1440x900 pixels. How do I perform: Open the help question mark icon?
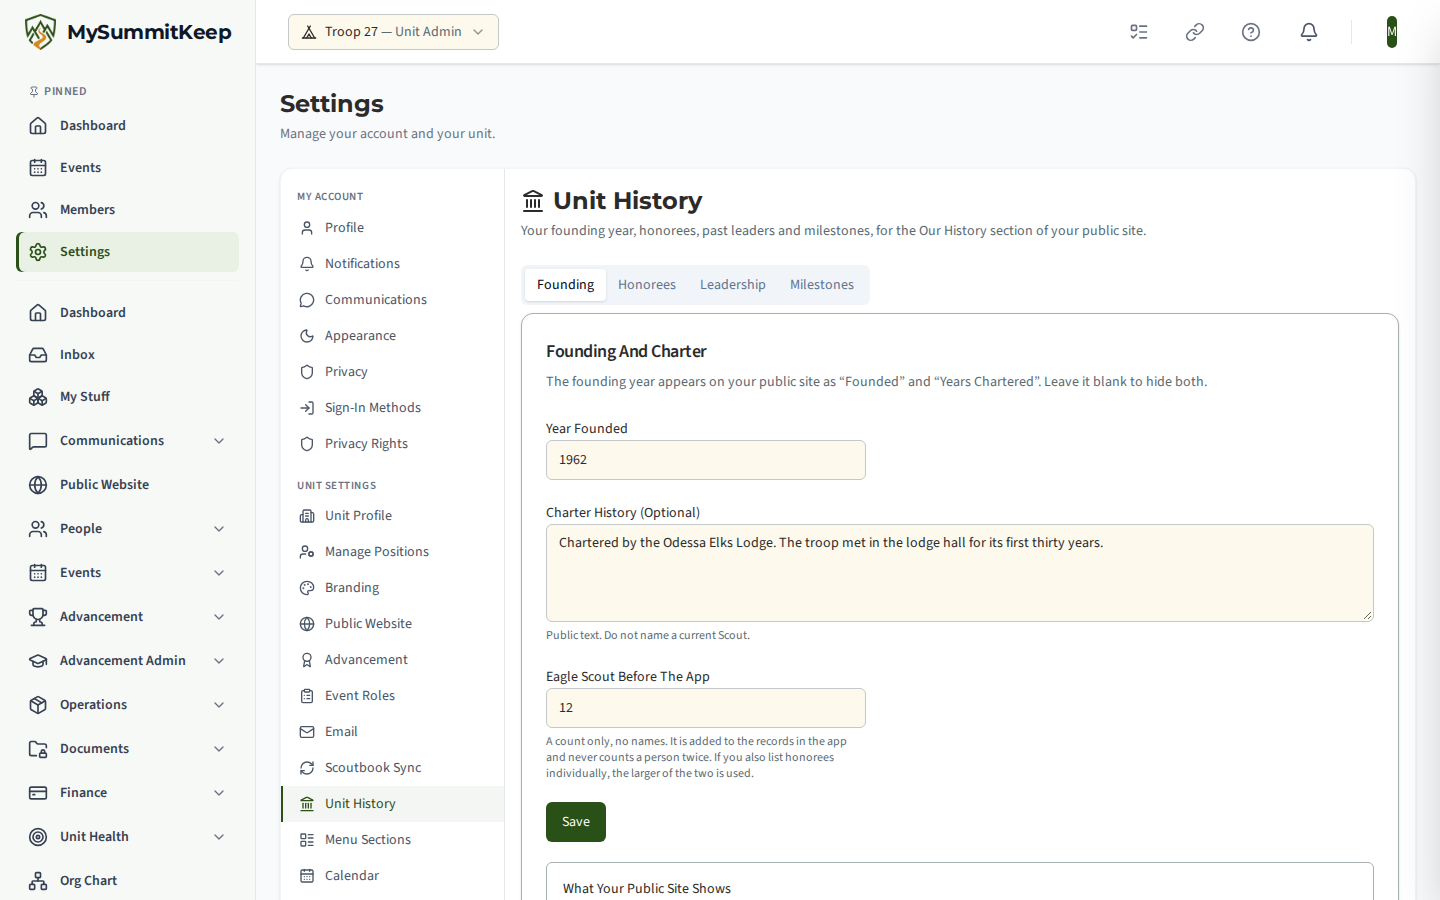pyautogui.click(x=1251, y=32)
